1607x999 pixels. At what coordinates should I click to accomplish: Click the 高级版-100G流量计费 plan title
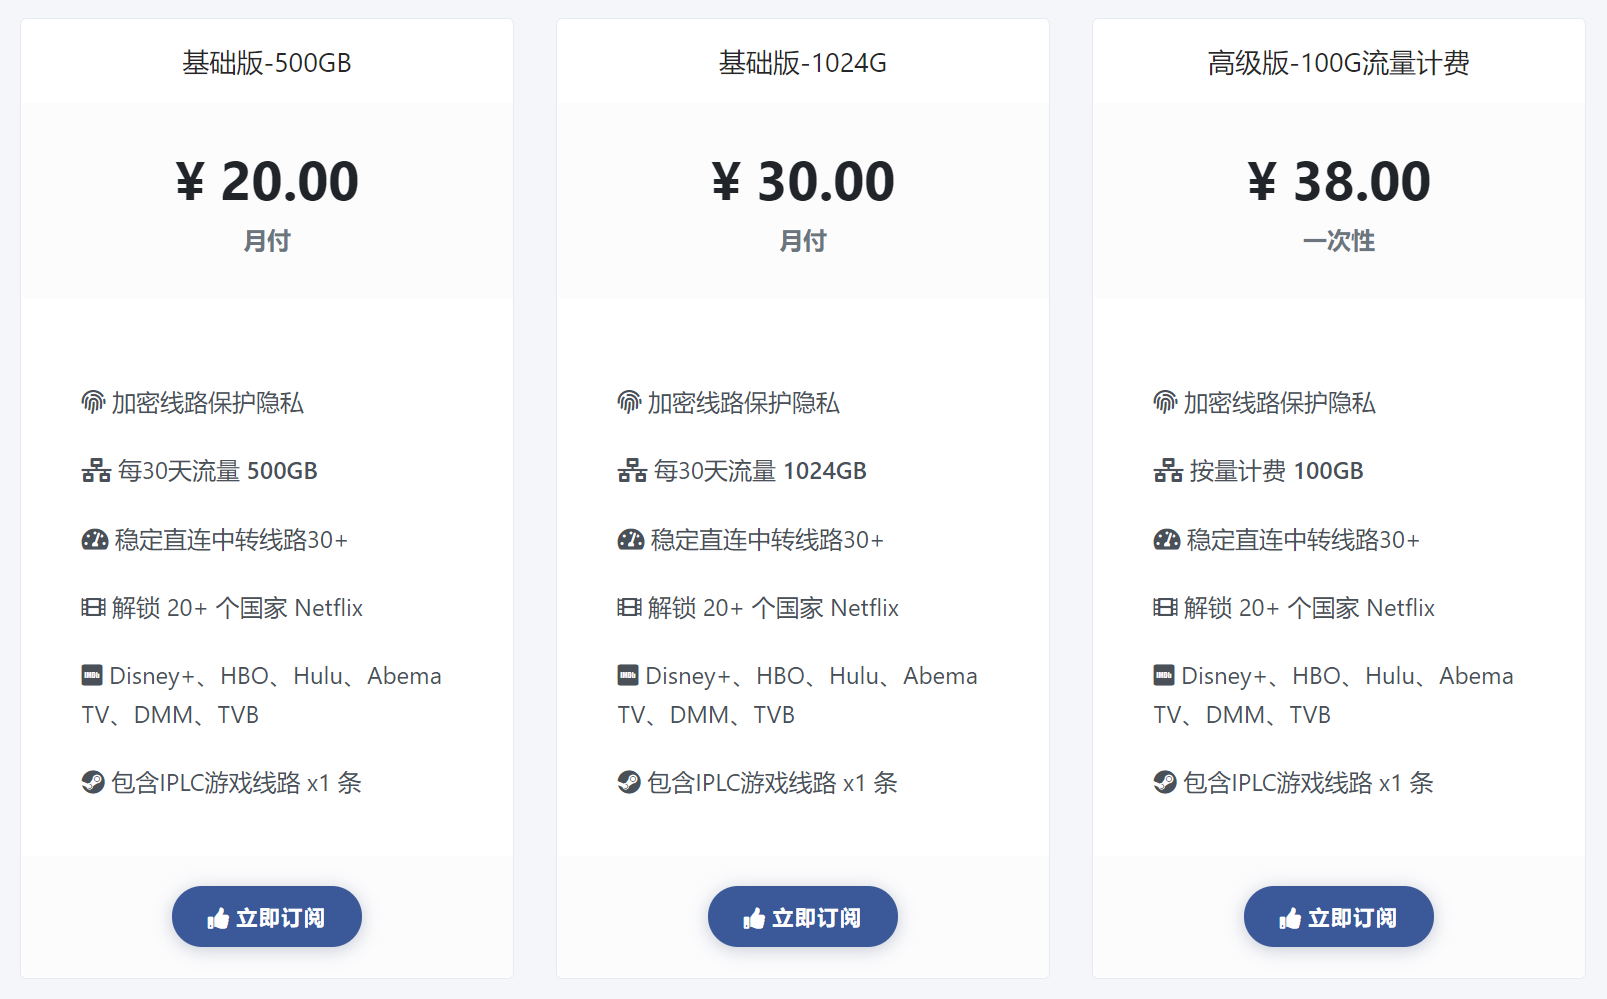(x=1338, y=63)
